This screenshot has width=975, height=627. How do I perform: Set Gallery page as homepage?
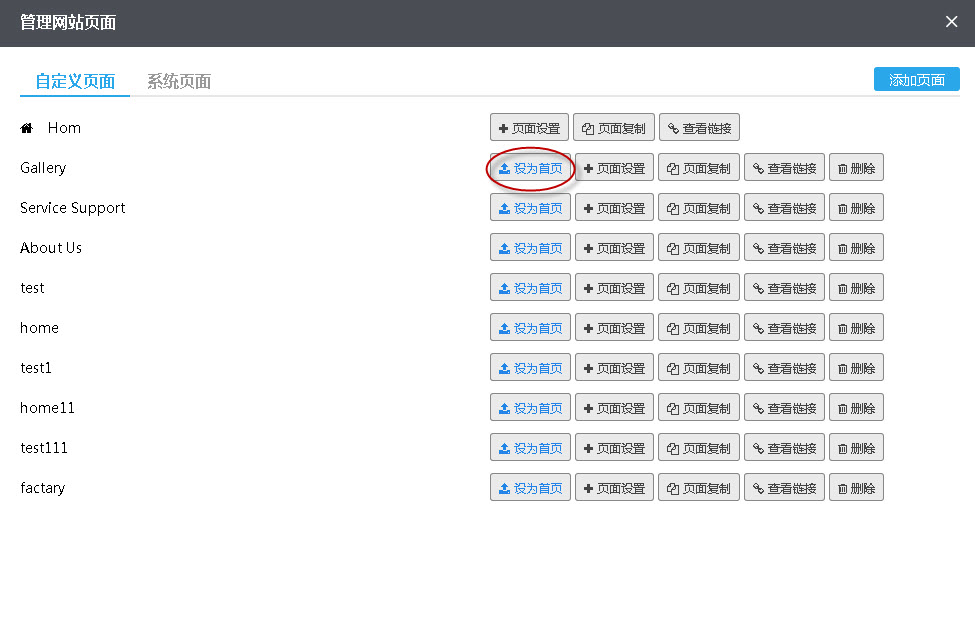click(530, 168)
